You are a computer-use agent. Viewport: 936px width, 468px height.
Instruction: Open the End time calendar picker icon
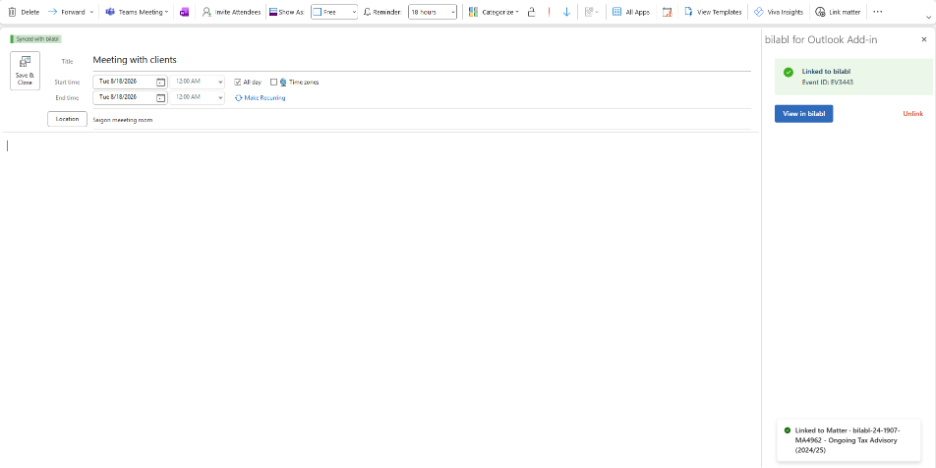coord(161,97)
